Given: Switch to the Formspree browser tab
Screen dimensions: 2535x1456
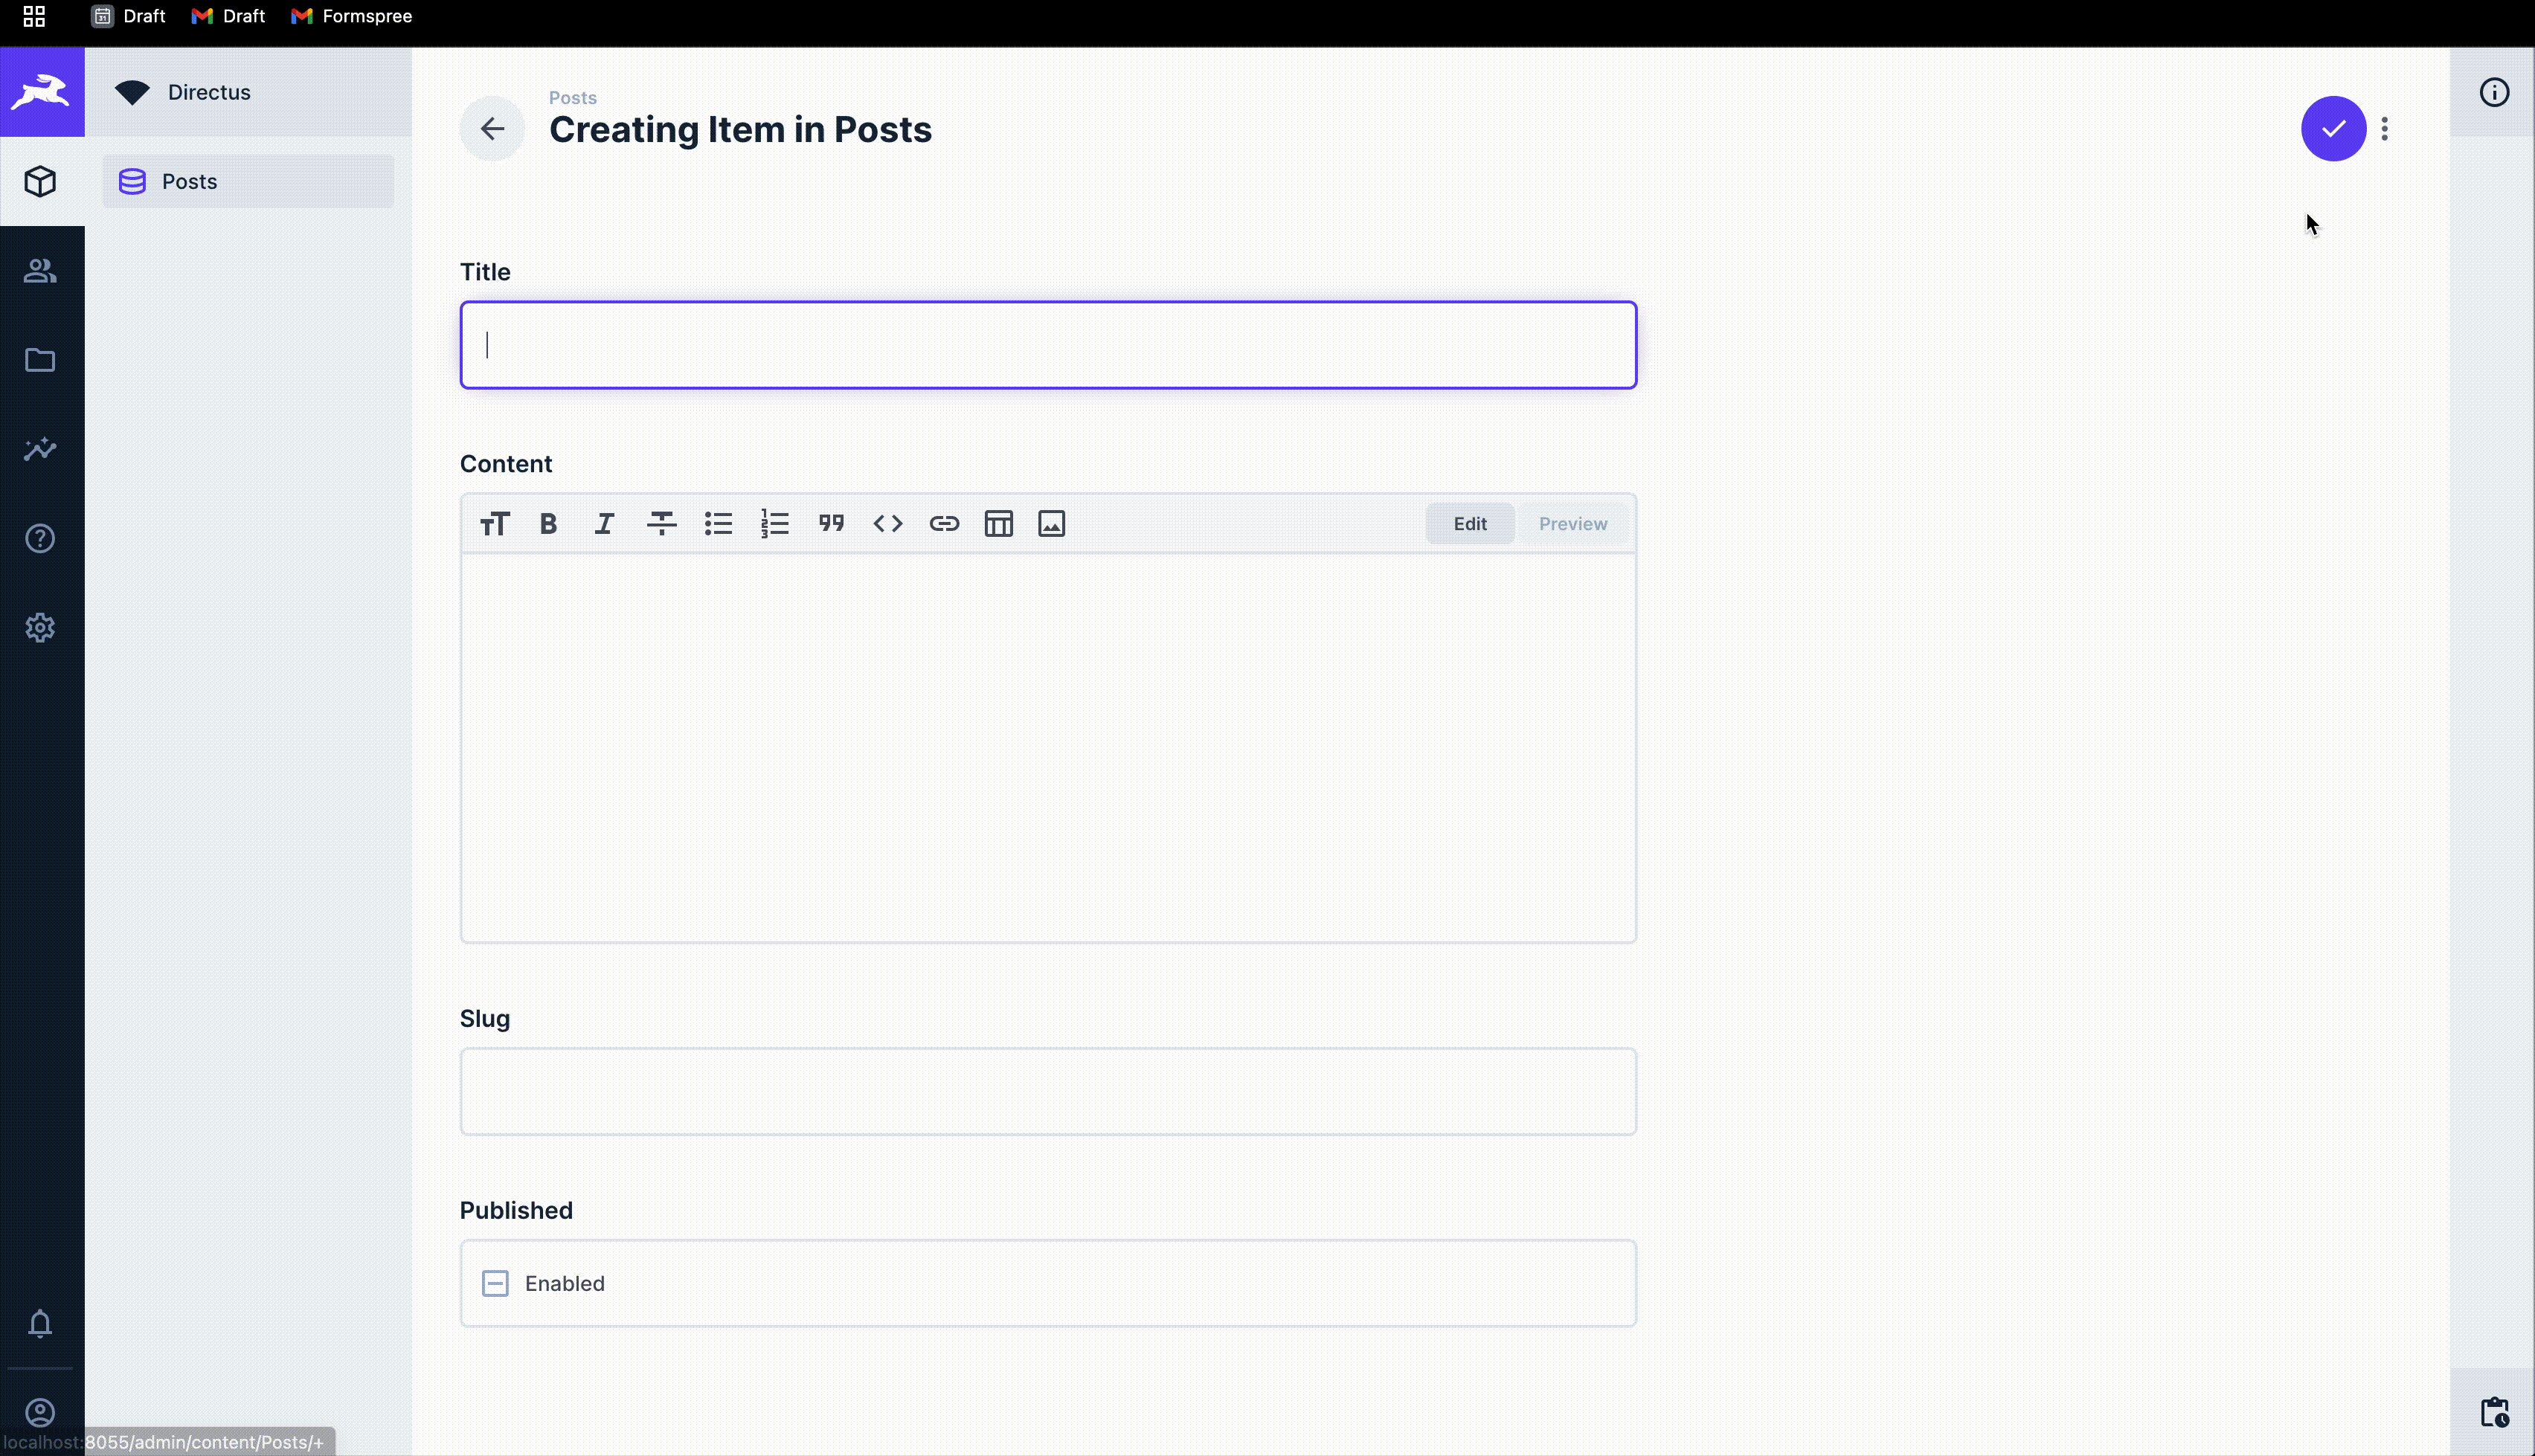Looking at the screenshot, I should click(x=351, y=16).
